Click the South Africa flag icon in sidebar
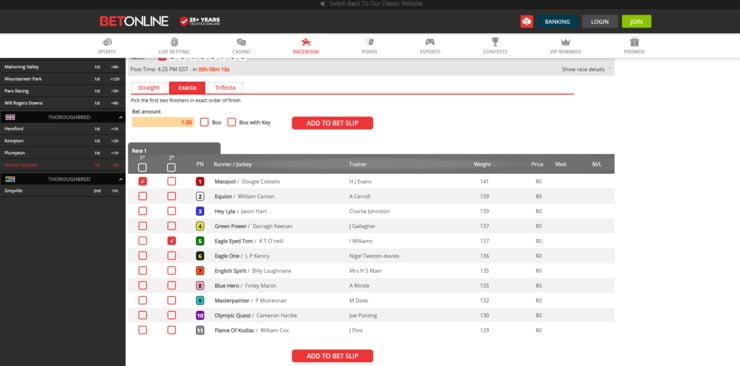 coord(10,179)
